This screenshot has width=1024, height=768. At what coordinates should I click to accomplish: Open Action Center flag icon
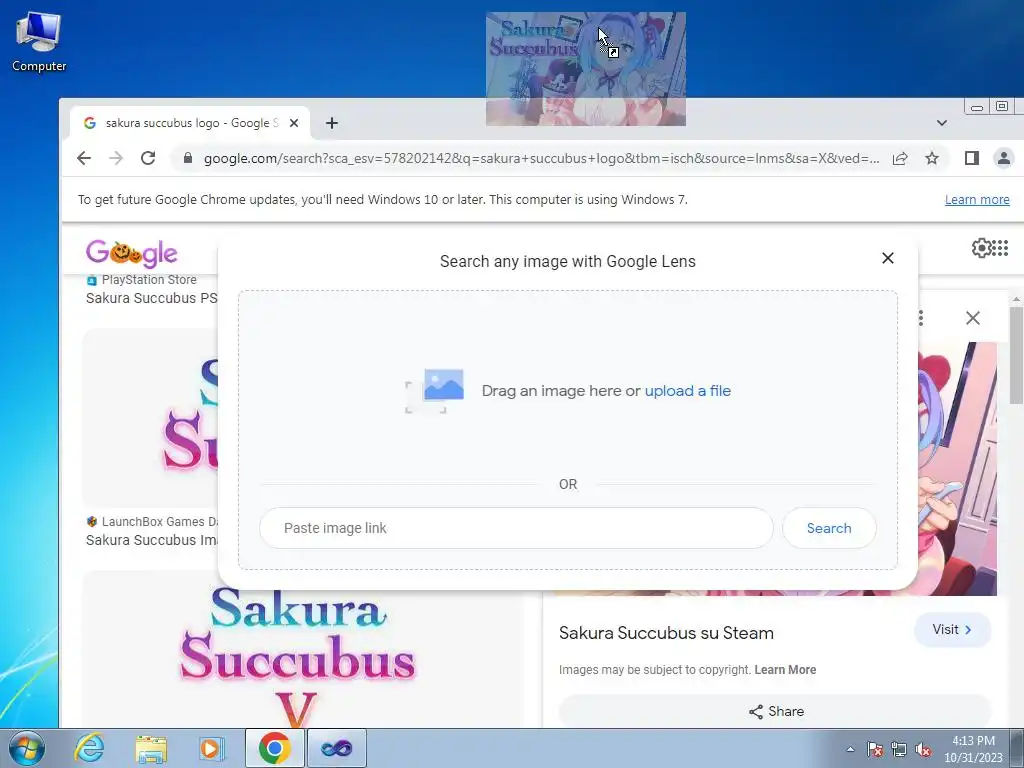click(875, 749)
